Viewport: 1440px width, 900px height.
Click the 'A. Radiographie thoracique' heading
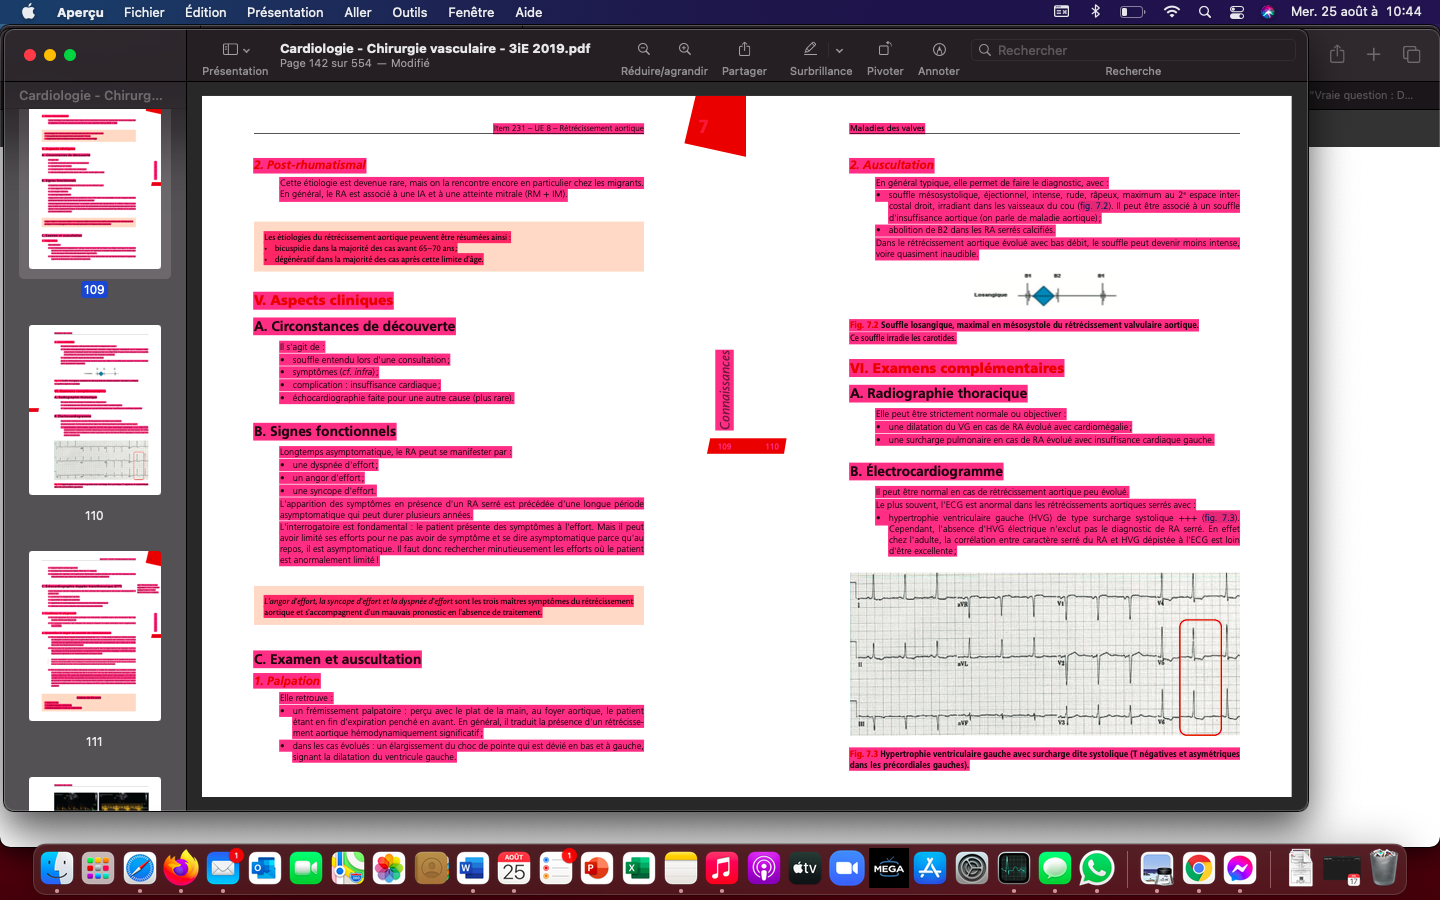pyautogui.click(x=939, y=393)
